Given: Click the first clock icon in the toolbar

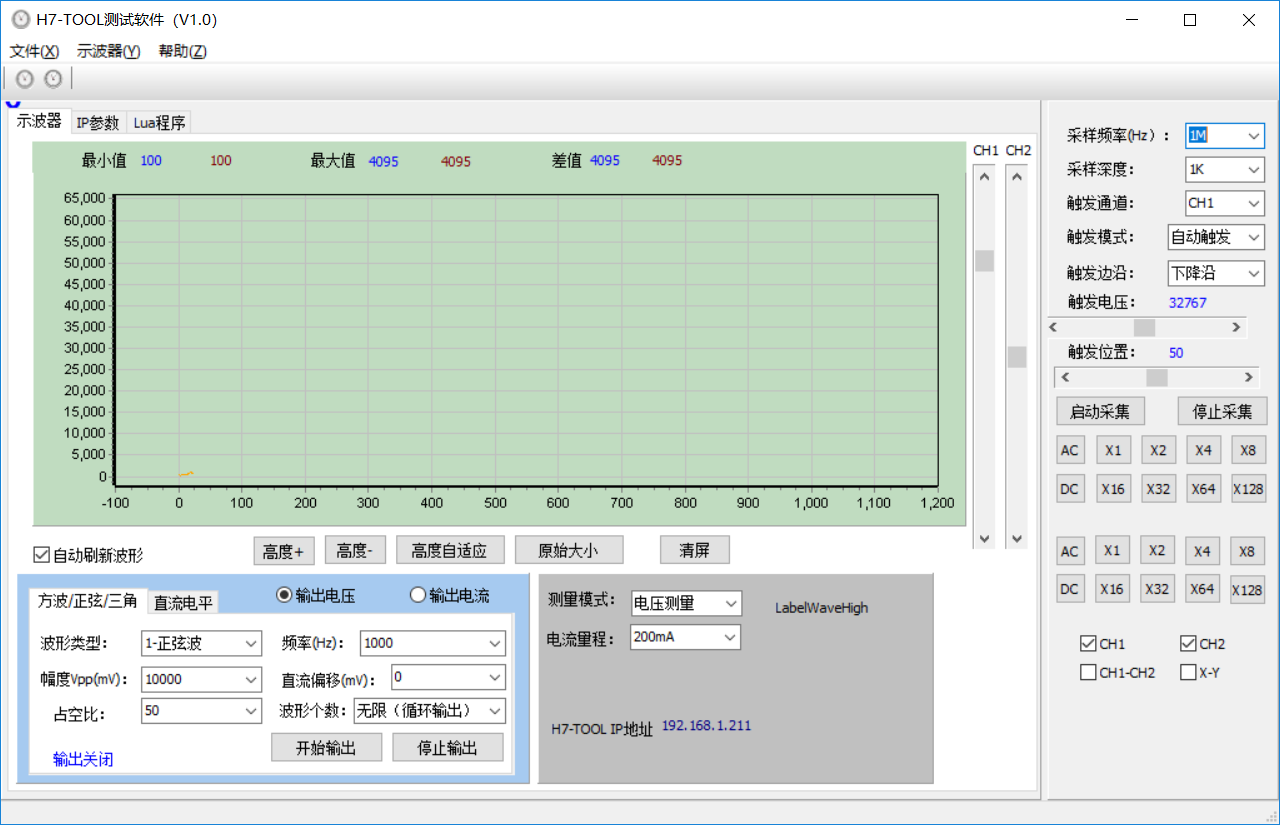Looking at the screenshot, I should [x=25, y=79].
